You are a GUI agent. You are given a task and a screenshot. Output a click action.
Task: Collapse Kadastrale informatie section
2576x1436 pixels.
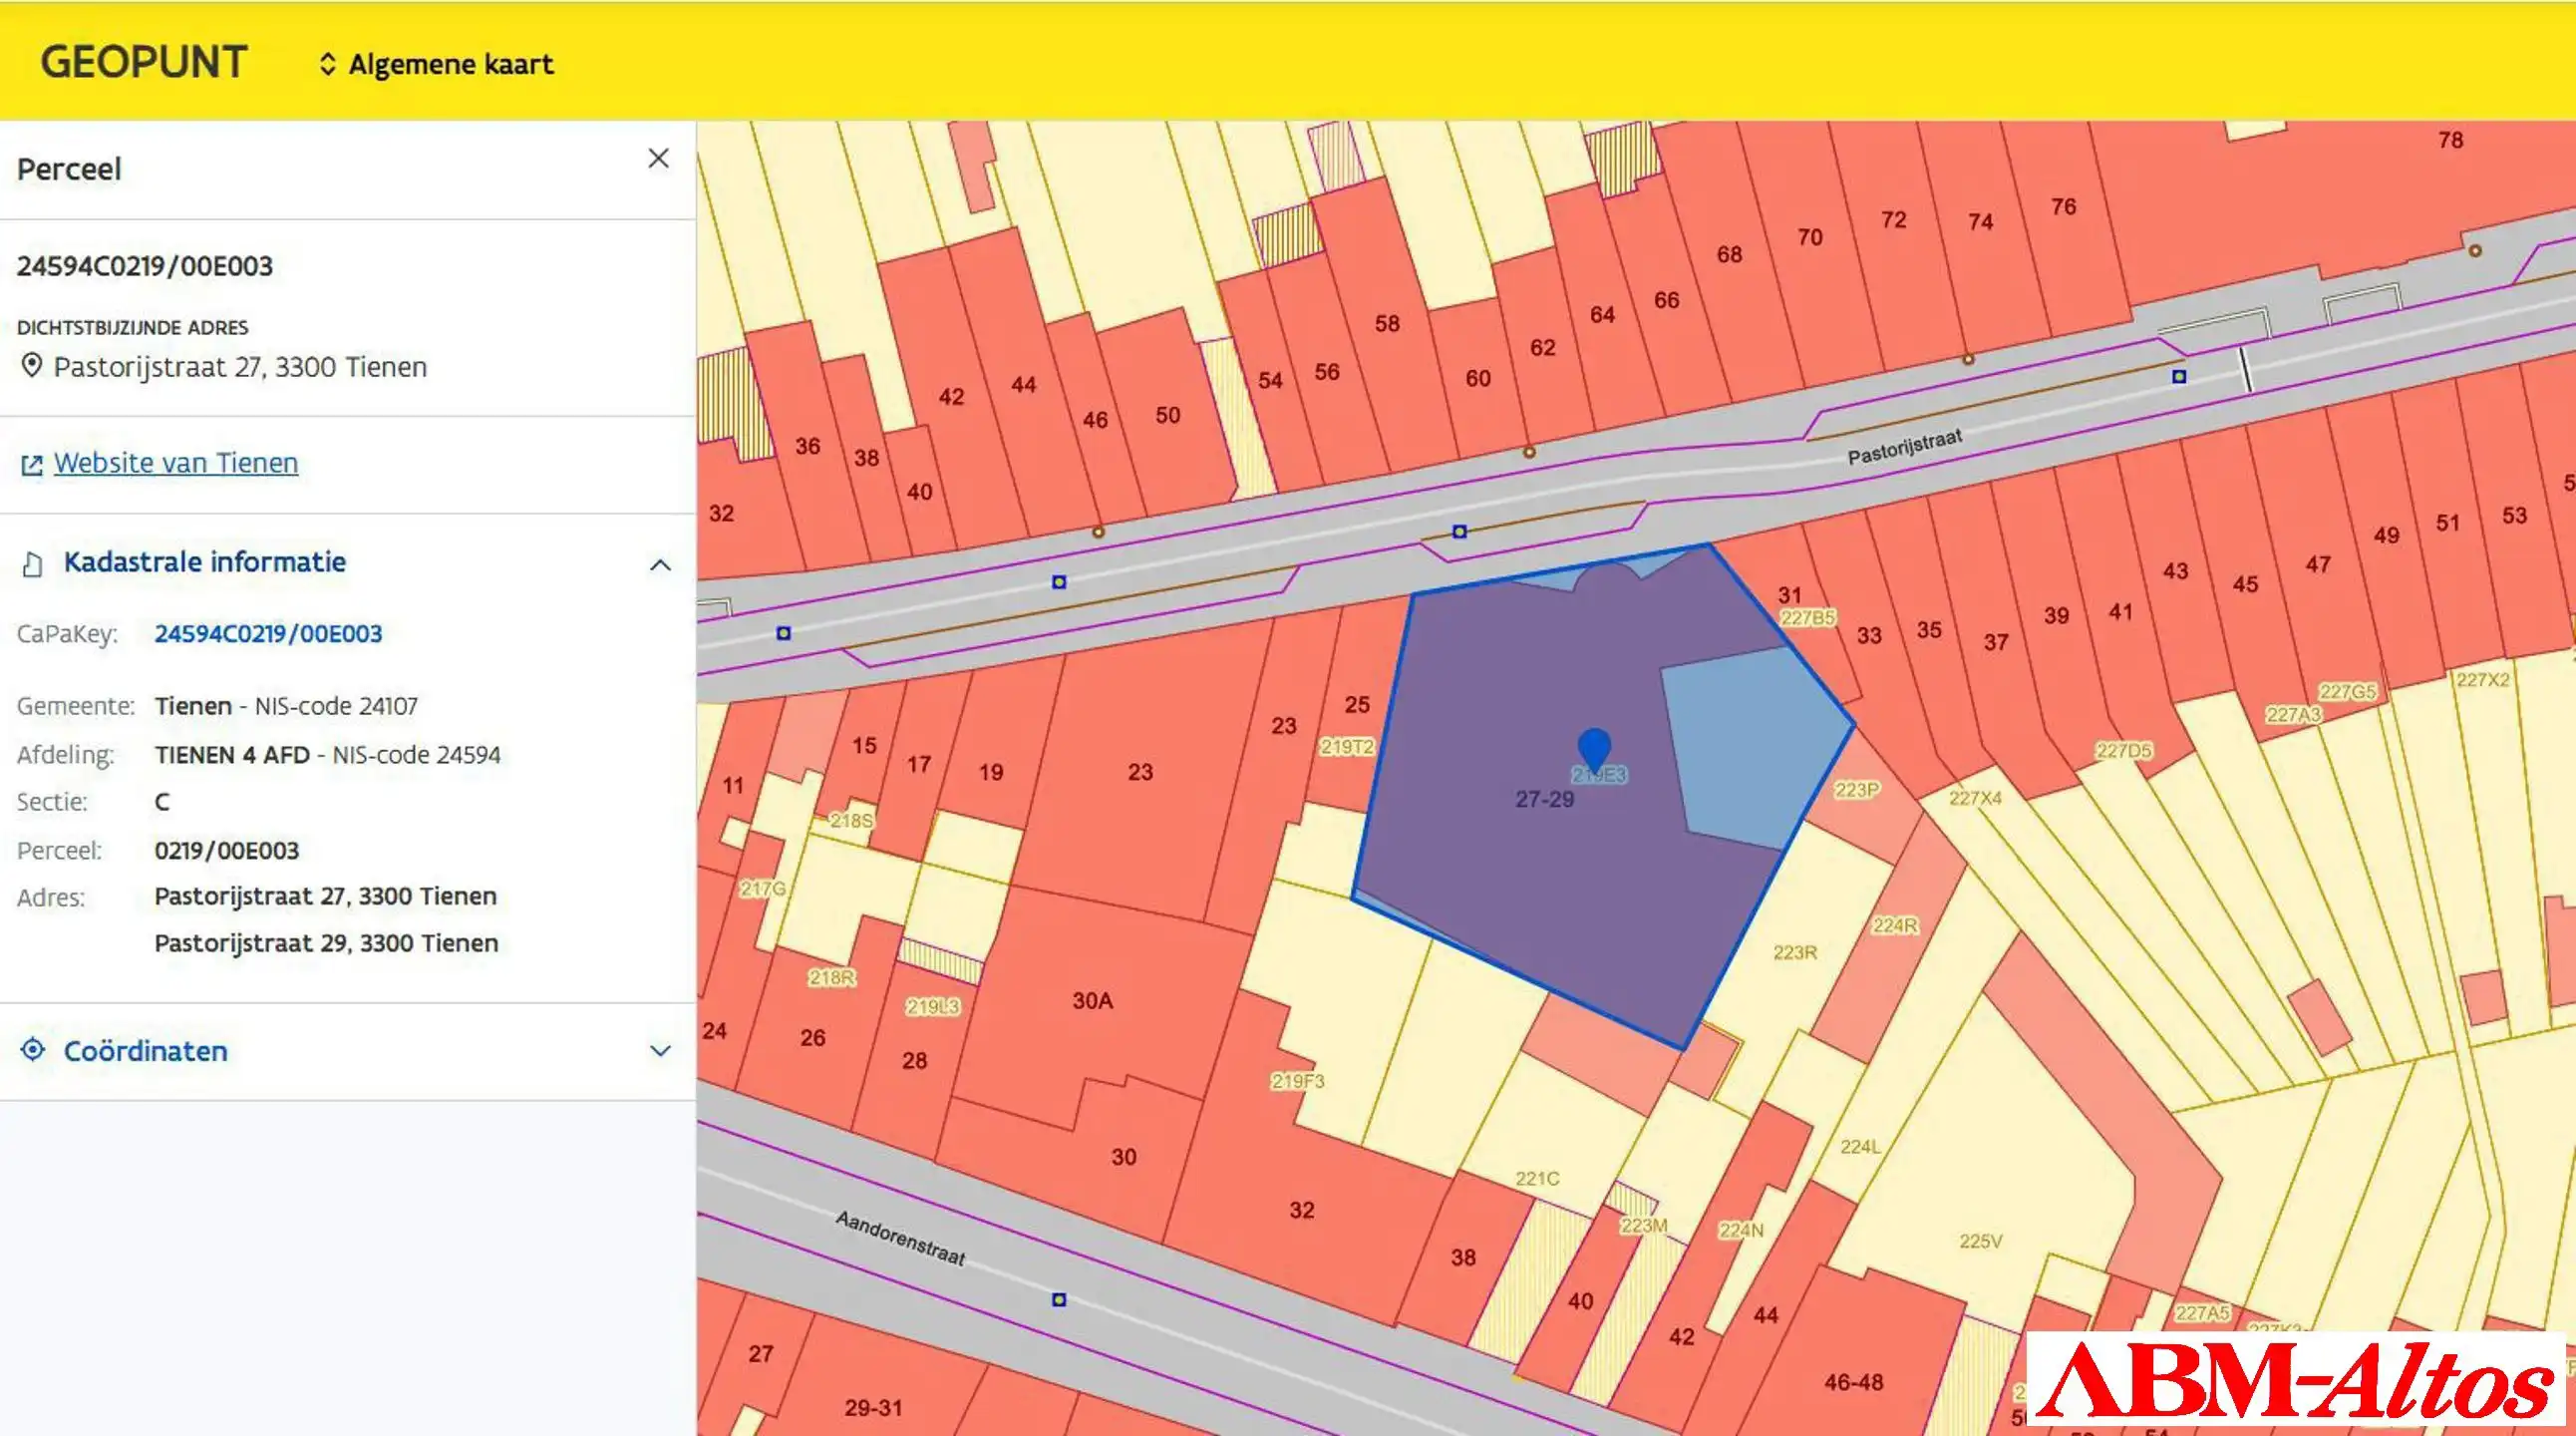[660, 565]
